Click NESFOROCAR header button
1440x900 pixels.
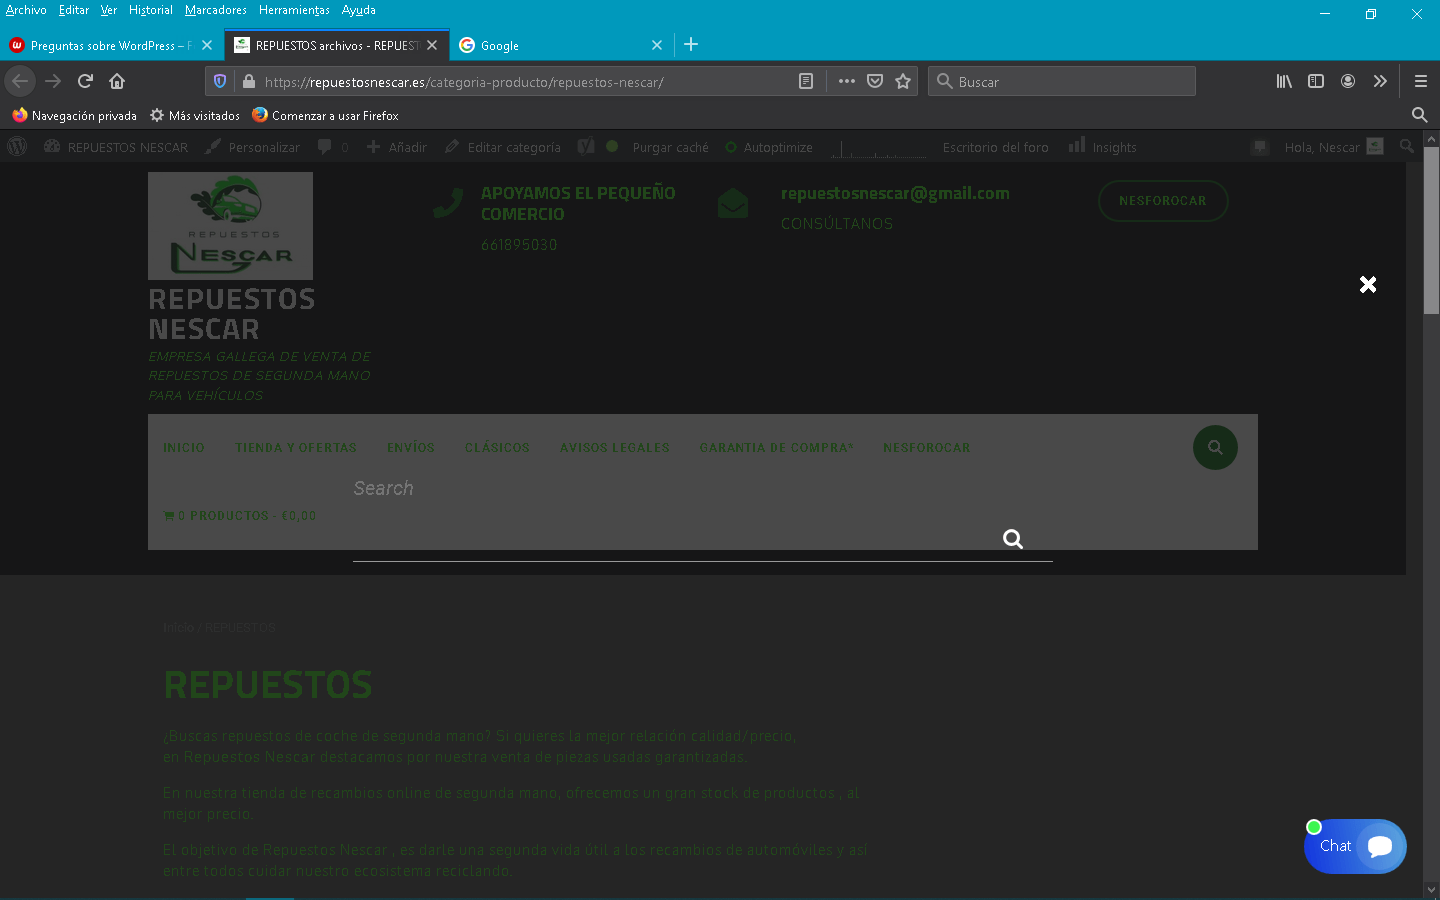pos(1163,201)
